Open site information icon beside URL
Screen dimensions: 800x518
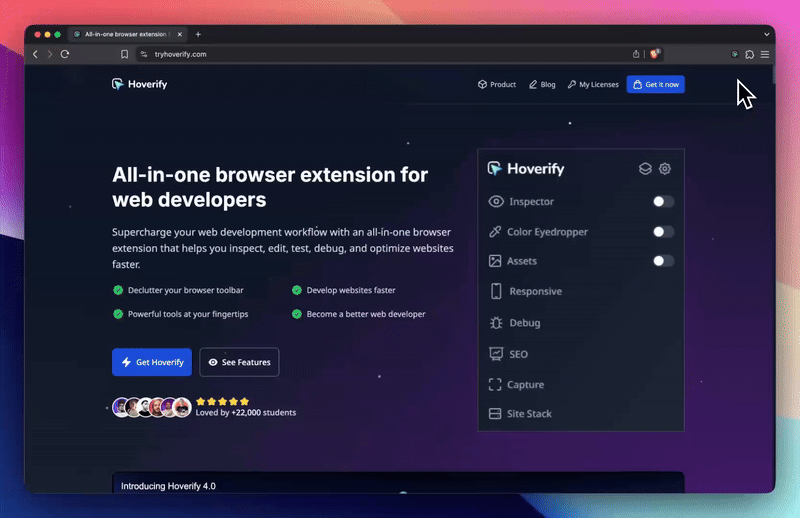pos(144,54)
